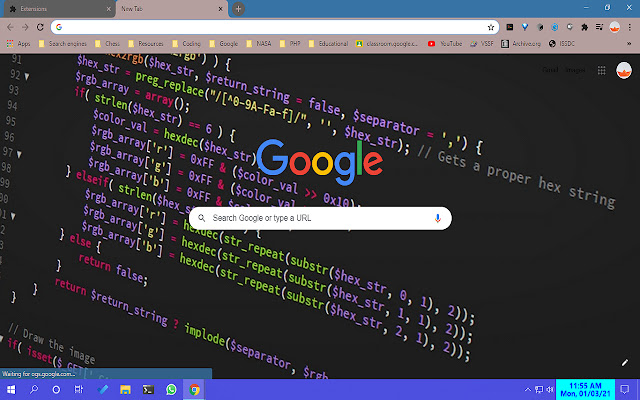Viewport: 640px width, 400px height.
Task: Open Cortana from the taskbar
Action: click(56, 389)
